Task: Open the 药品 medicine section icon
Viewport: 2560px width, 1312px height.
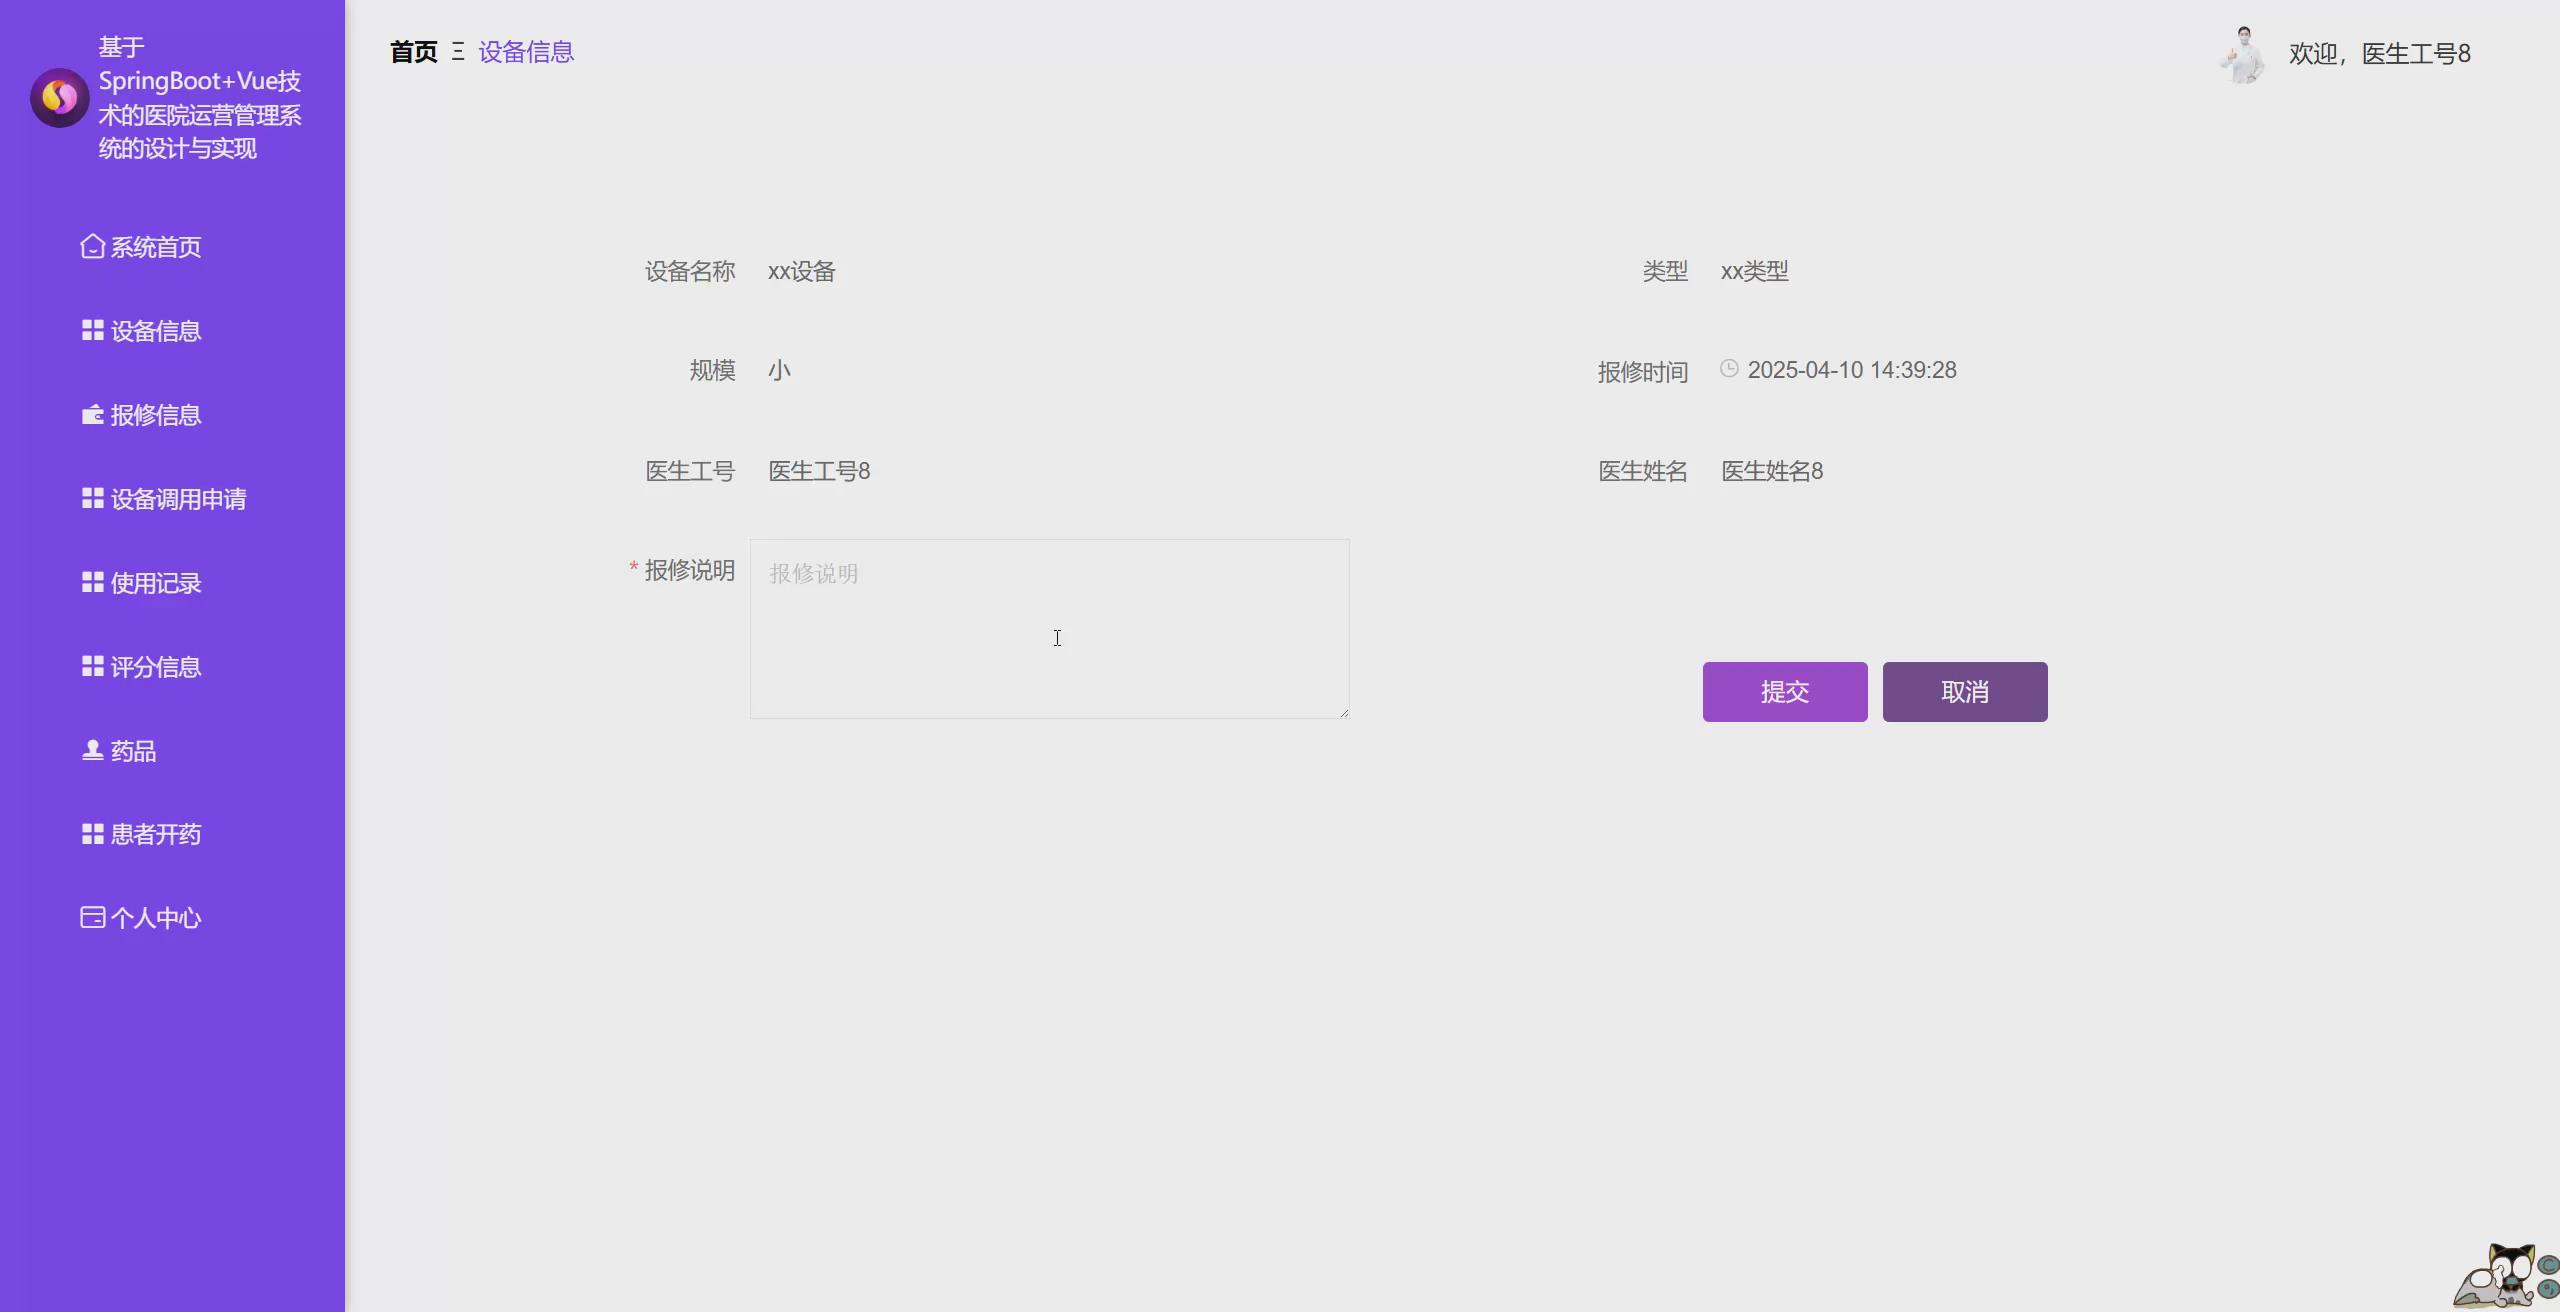Action: coord(91,750)
